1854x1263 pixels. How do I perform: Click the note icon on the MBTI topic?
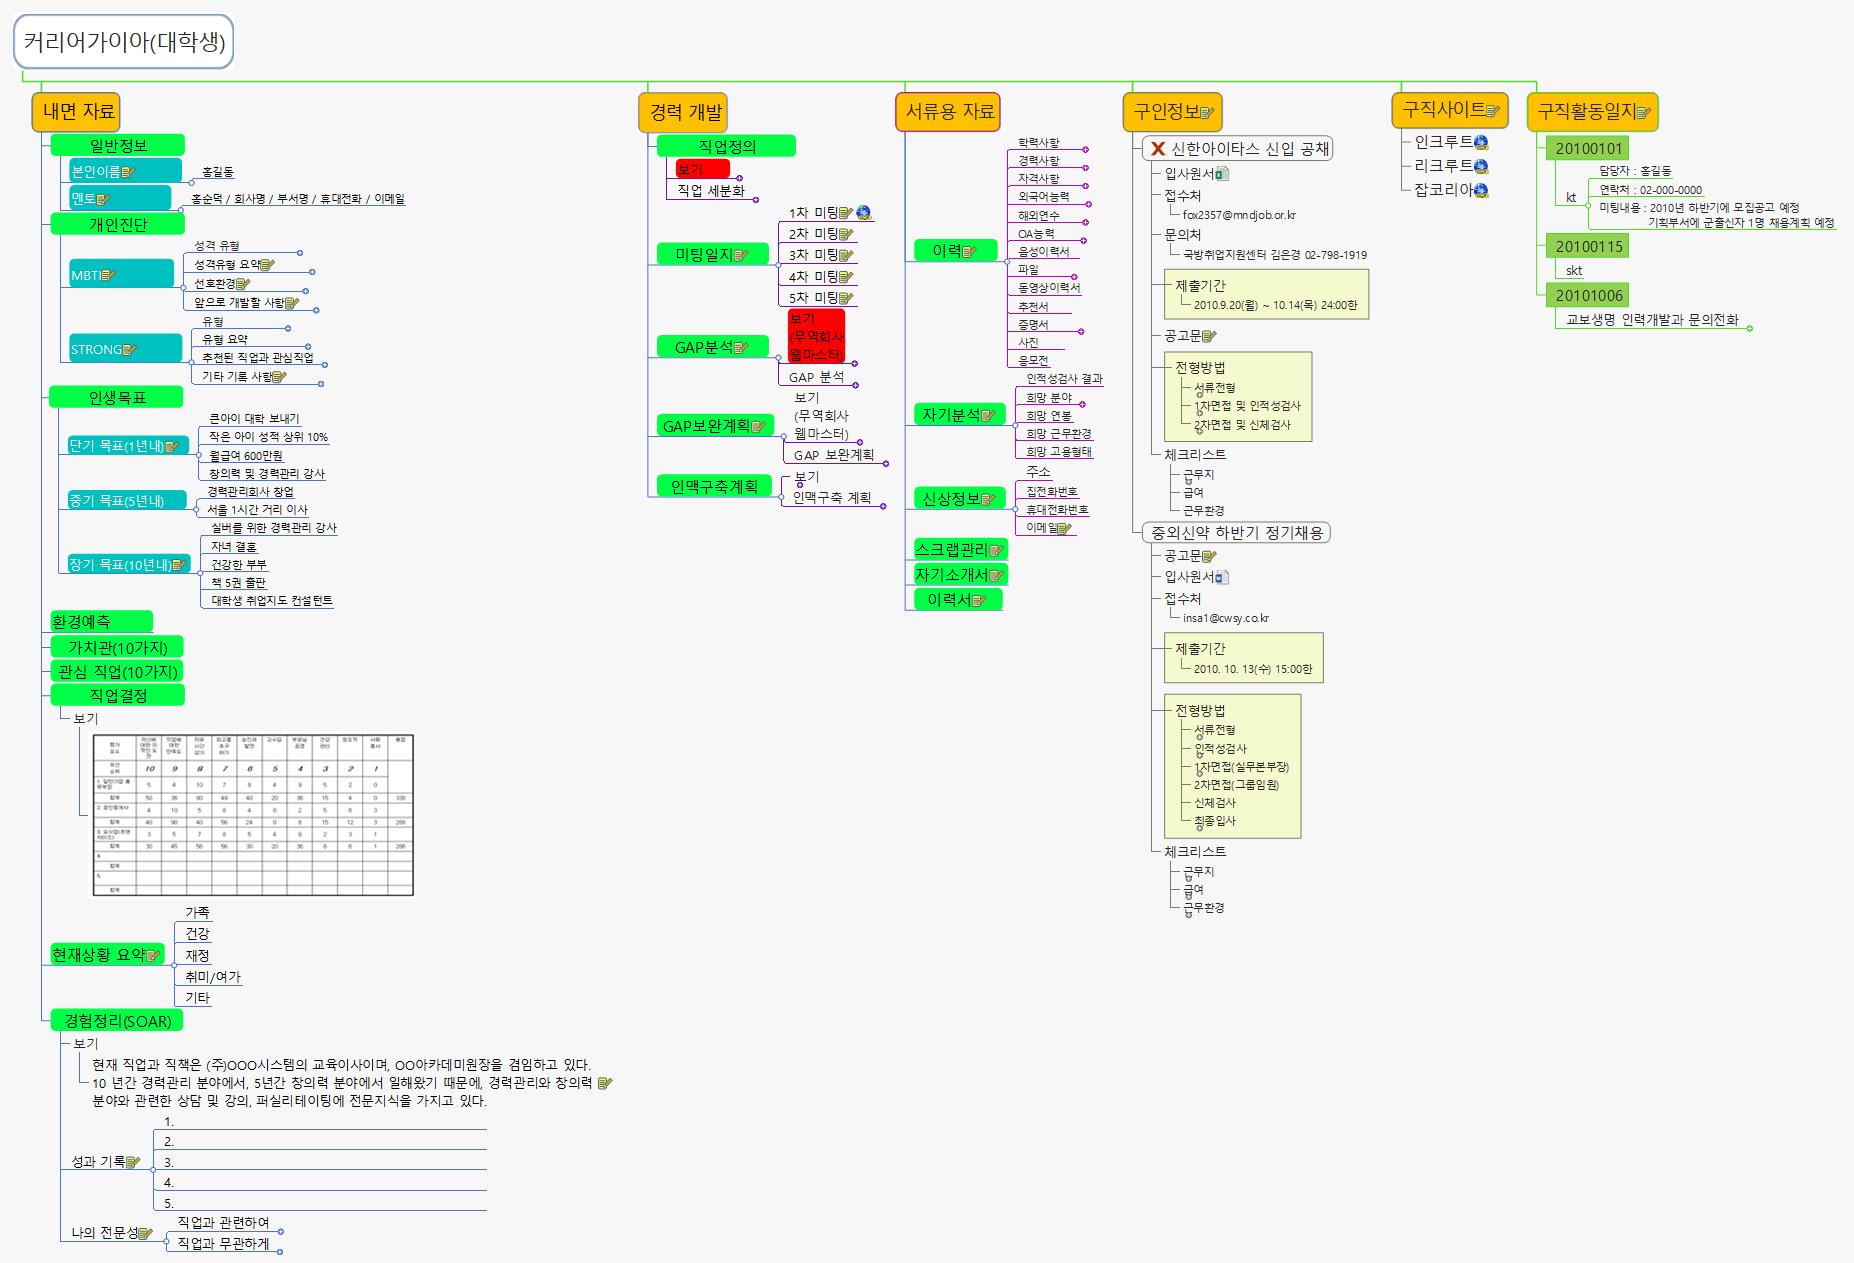pos(108,275)
